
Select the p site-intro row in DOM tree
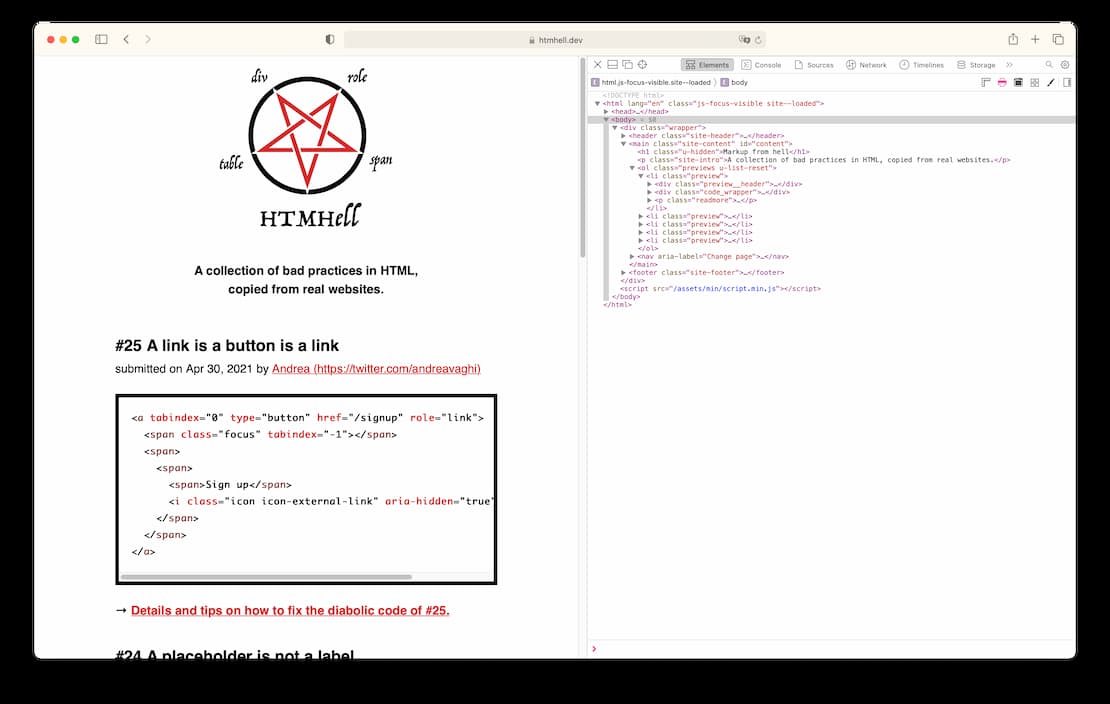[823, 160]
